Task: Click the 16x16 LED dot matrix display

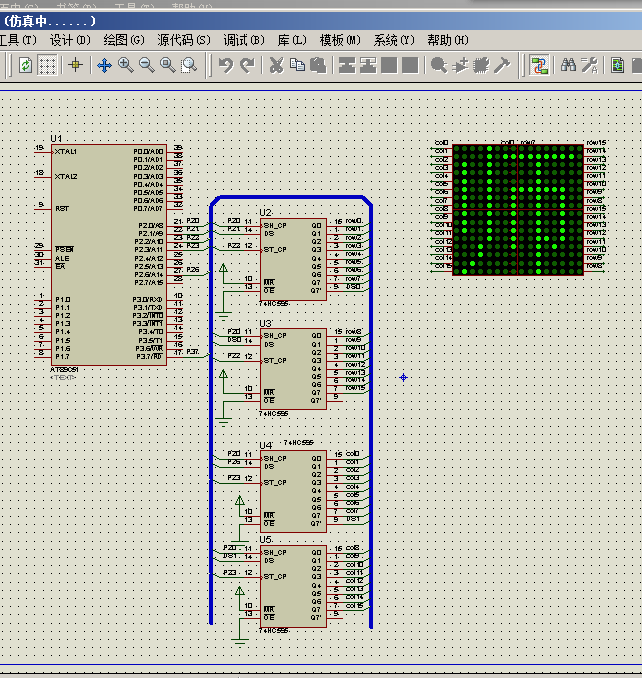Action: (518, 210)
